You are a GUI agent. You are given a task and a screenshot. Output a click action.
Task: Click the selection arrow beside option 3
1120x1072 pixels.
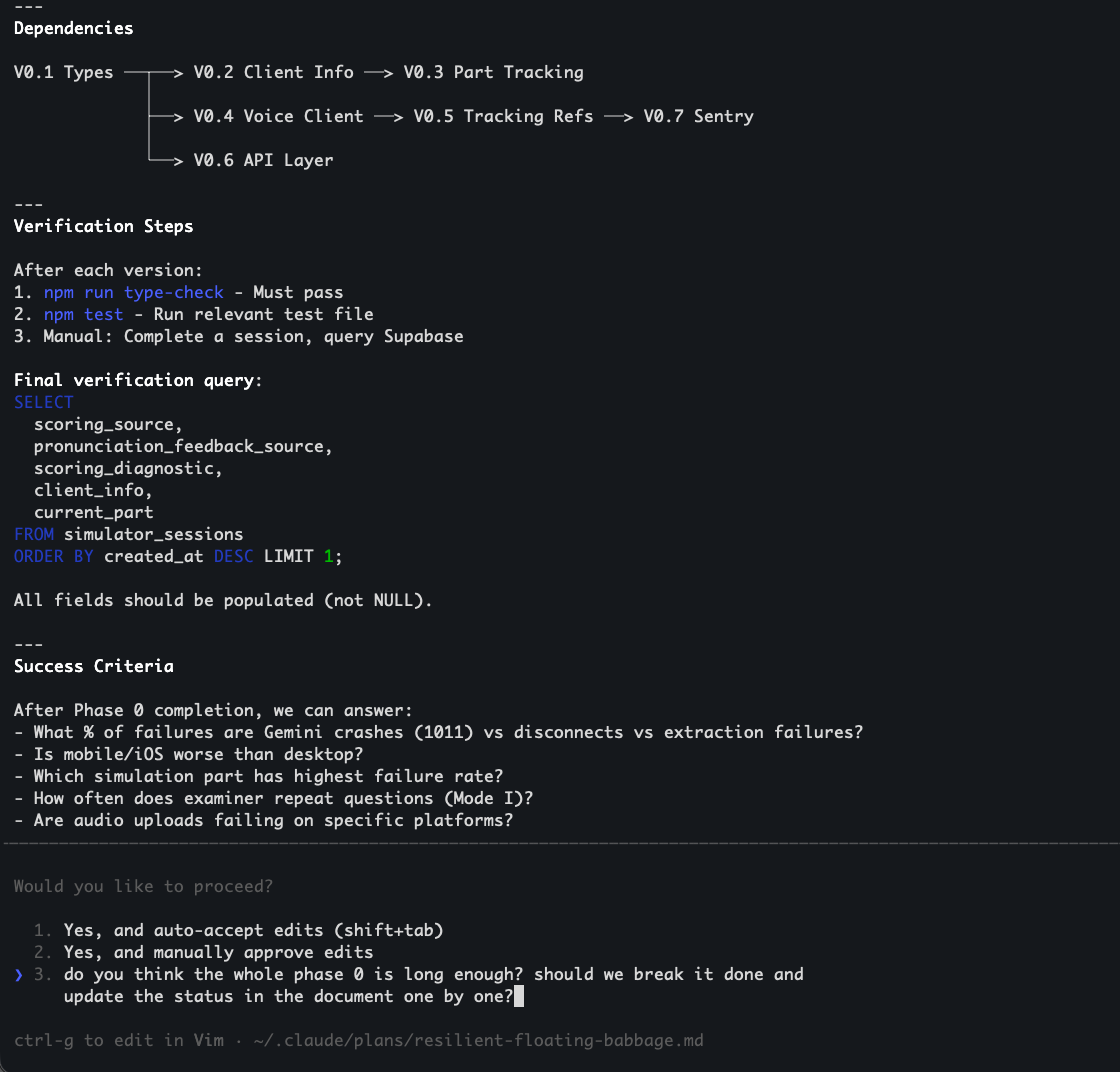[19, 974]
